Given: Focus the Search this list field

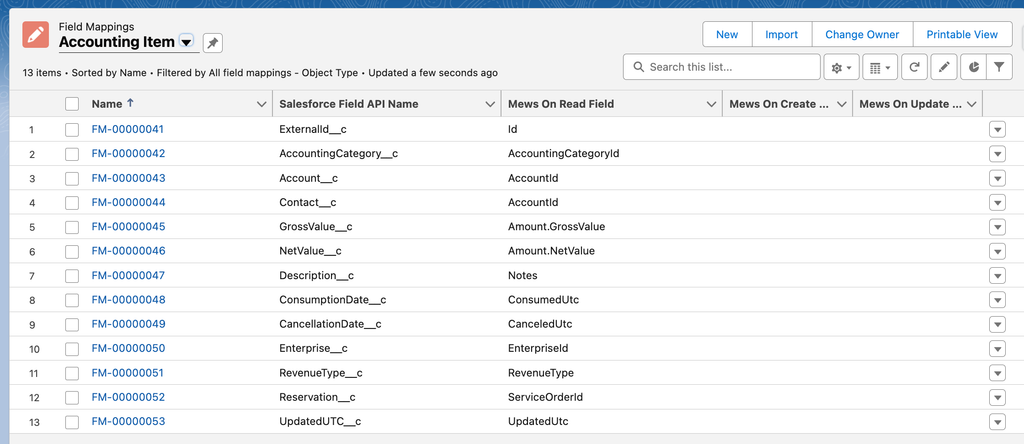Looking at the screenshot, I should tap(722, 67).
